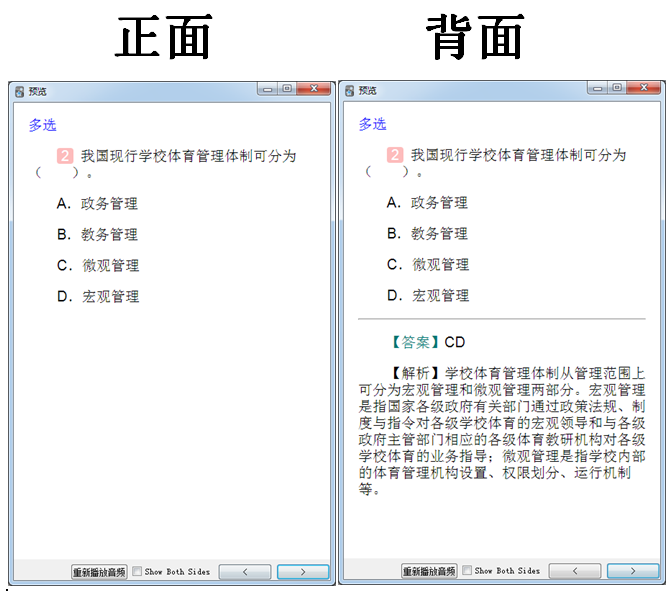The height and width of the screenshot is (591, 670).
Task: Click the 正面 heading above the left window
Action: coord(164,37)
